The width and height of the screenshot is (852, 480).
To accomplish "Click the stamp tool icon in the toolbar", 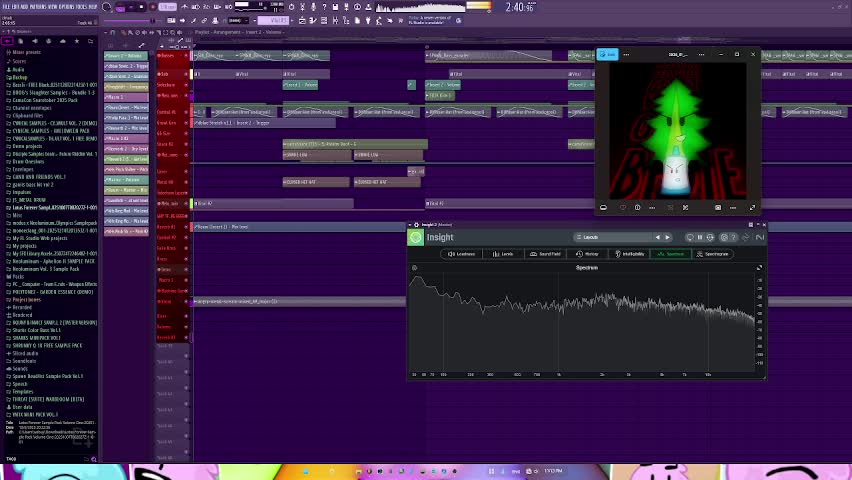I will pyautogui.click(x=215, y=21).
